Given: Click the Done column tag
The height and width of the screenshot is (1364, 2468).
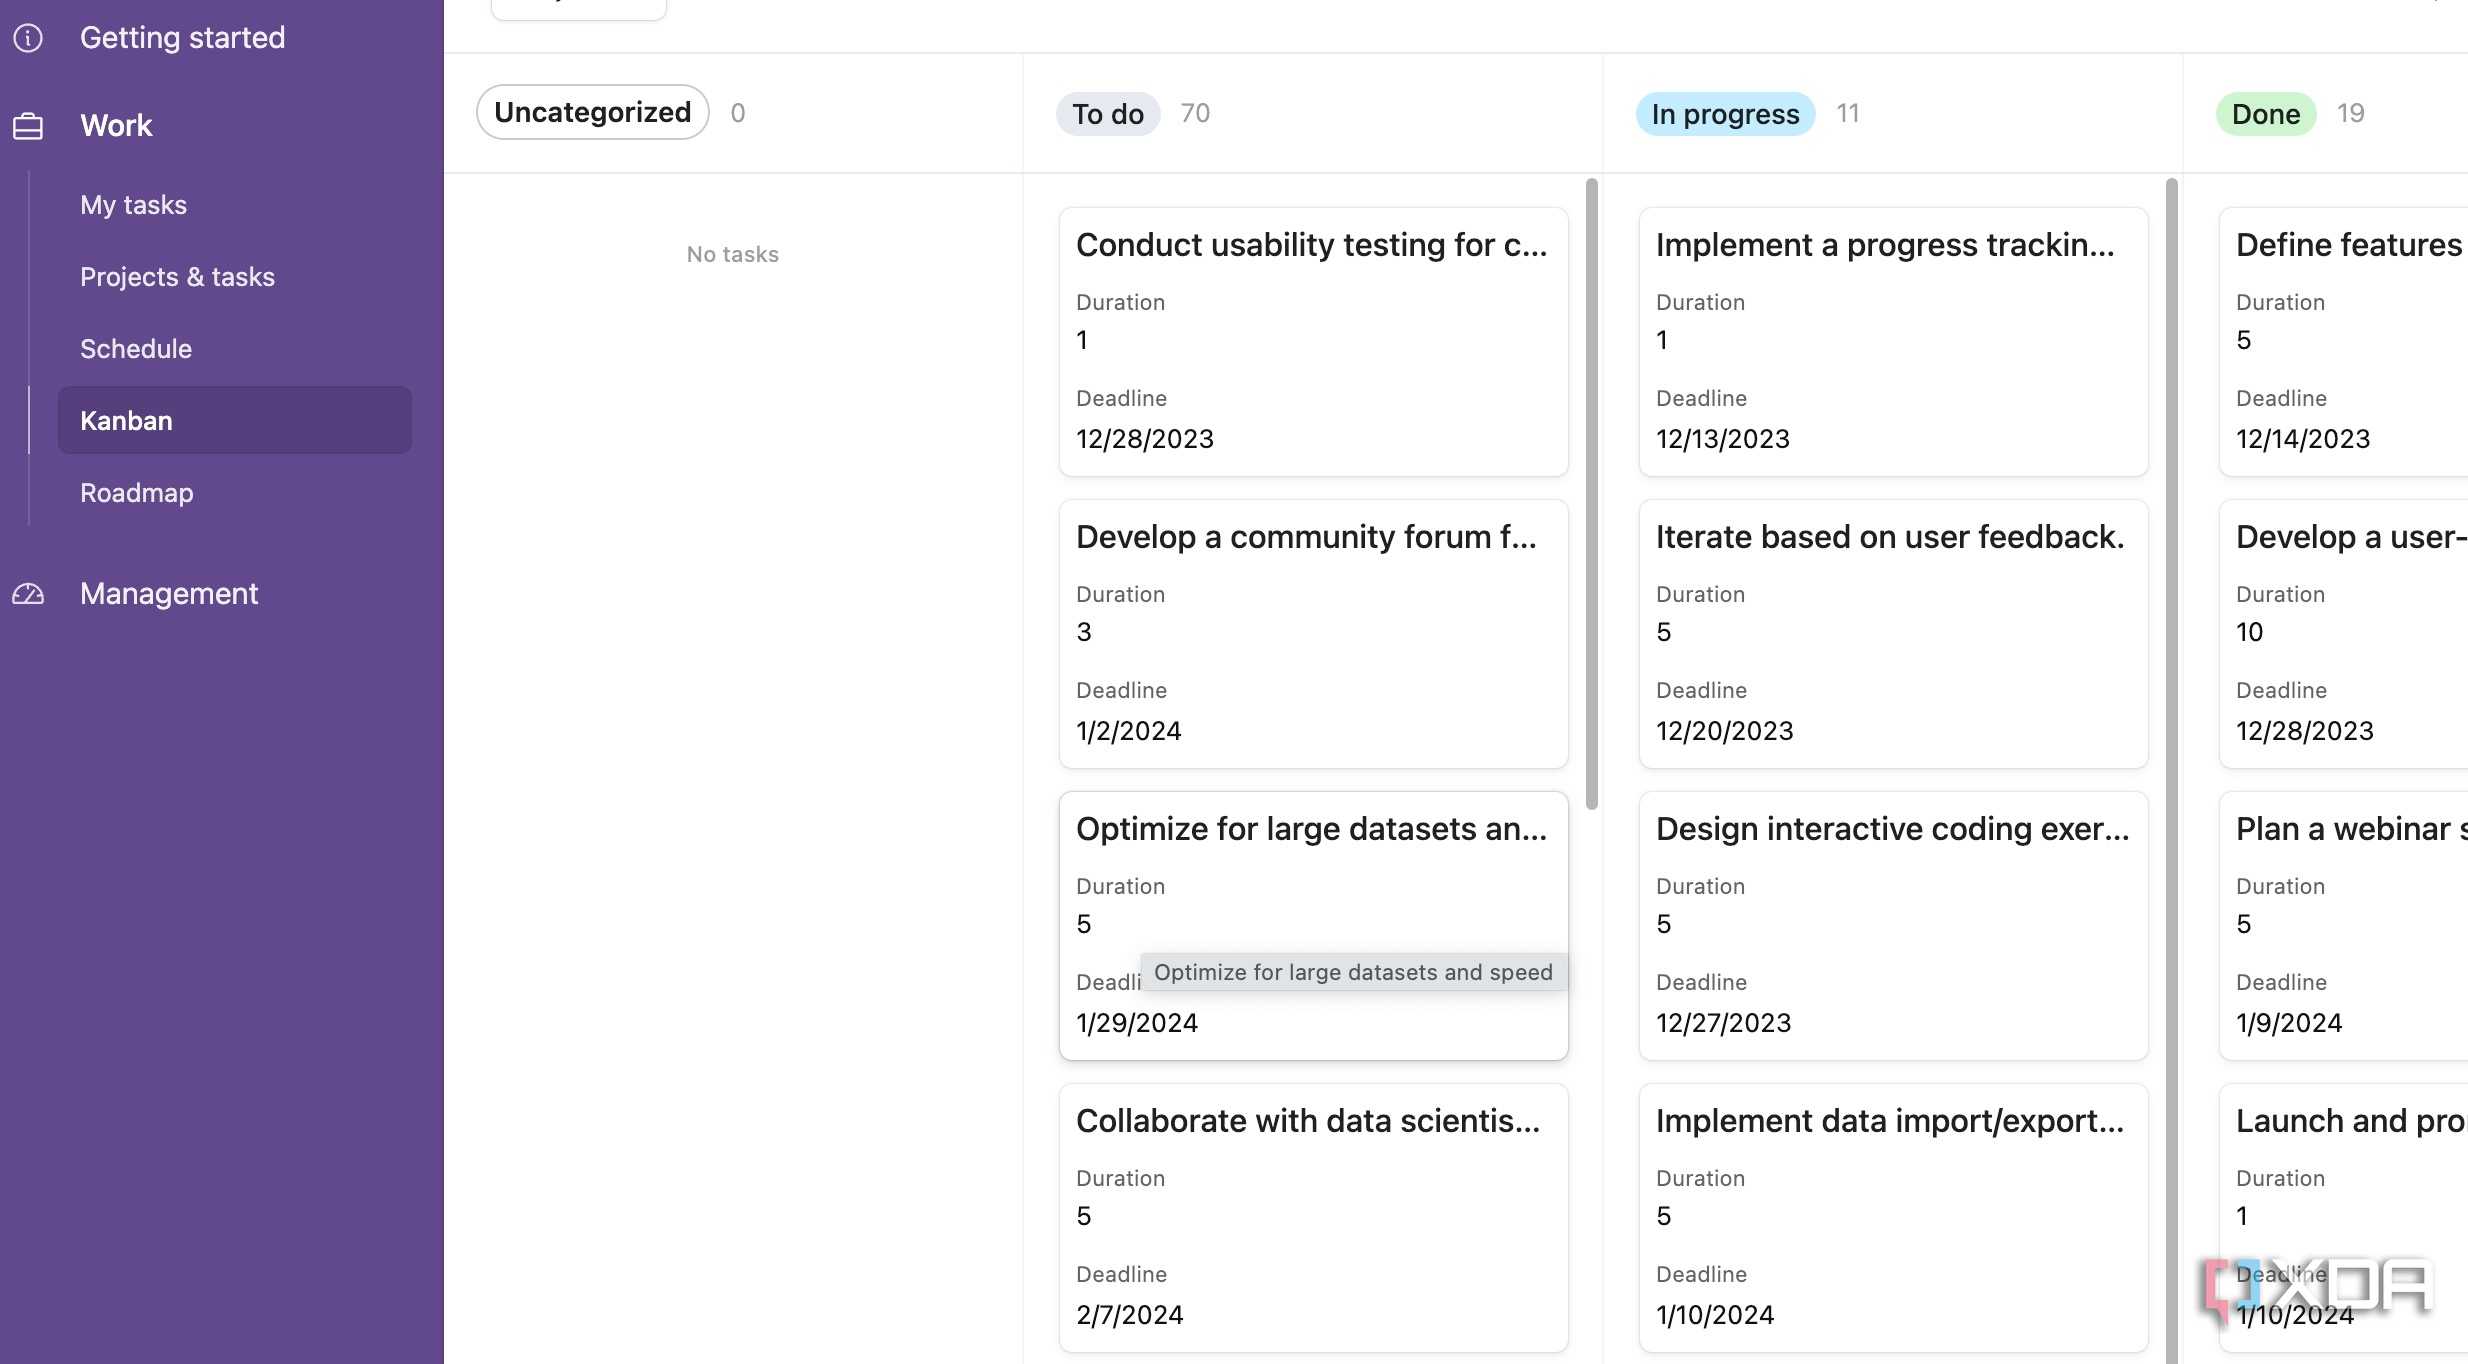Looking at the screenshot, I should 2266,114.
